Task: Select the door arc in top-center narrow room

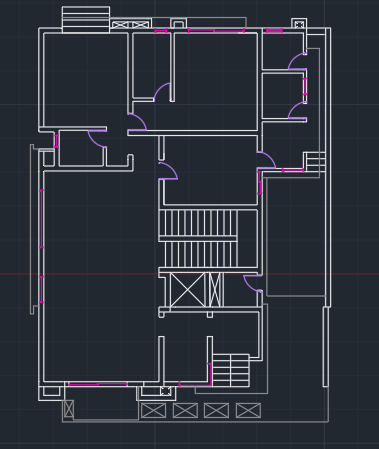Action: (162, 92)
